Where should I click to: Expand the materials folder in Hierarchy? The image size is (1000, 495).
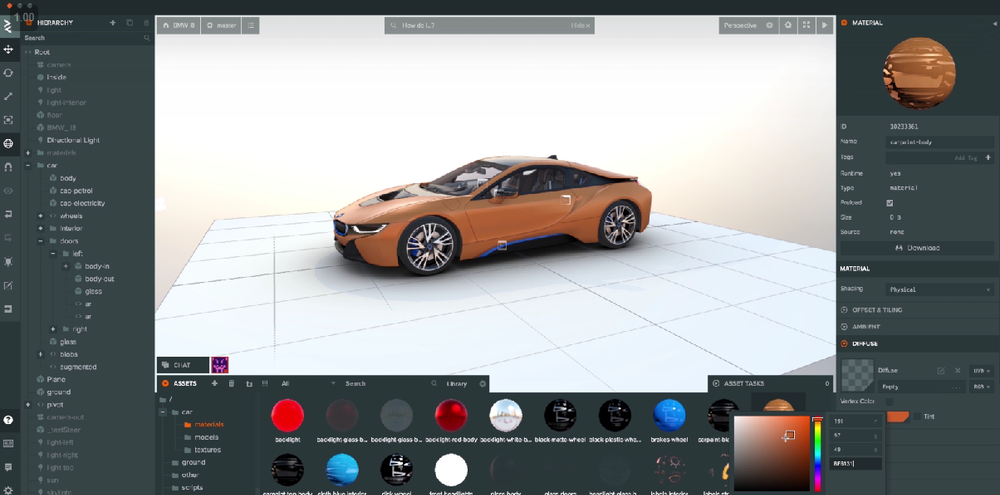pyautogui.click(x=28, y=153)
